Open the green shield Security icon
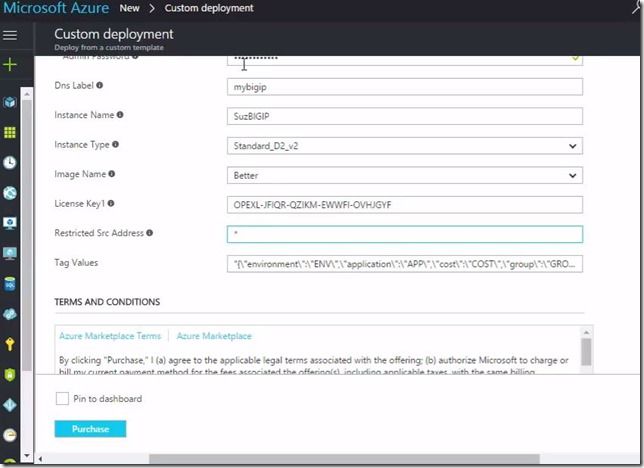This screenshot has width=644, height=468. click(10, 374)
